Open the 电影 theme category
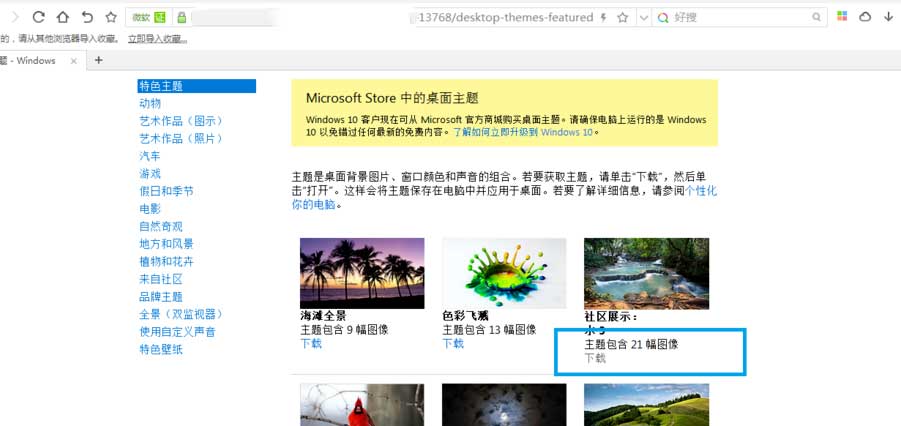The height and width of the screenshot is (426, 901). click(150, 209)
